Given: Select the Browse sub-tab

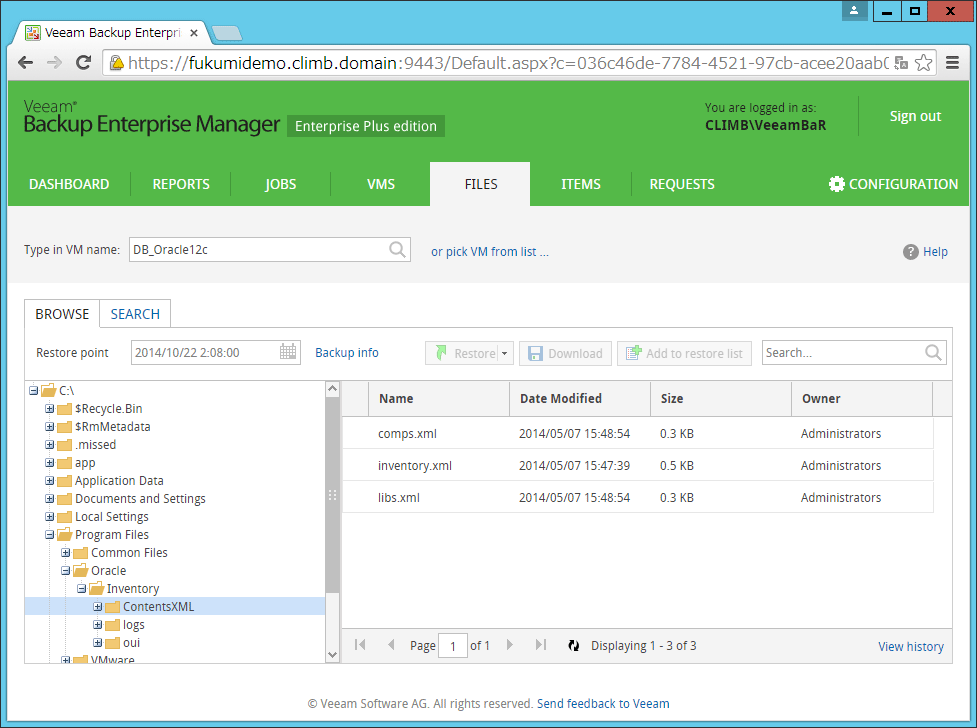Looking at the screenshot, I should [62, 314].
